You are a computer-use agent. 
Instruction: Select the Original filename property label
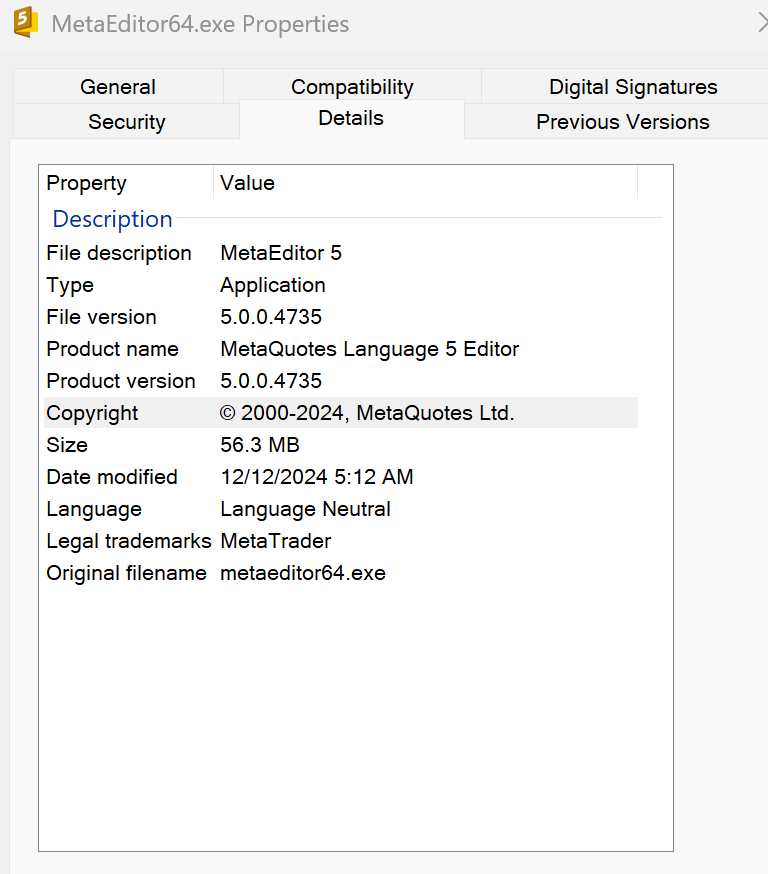pos(127,573)
